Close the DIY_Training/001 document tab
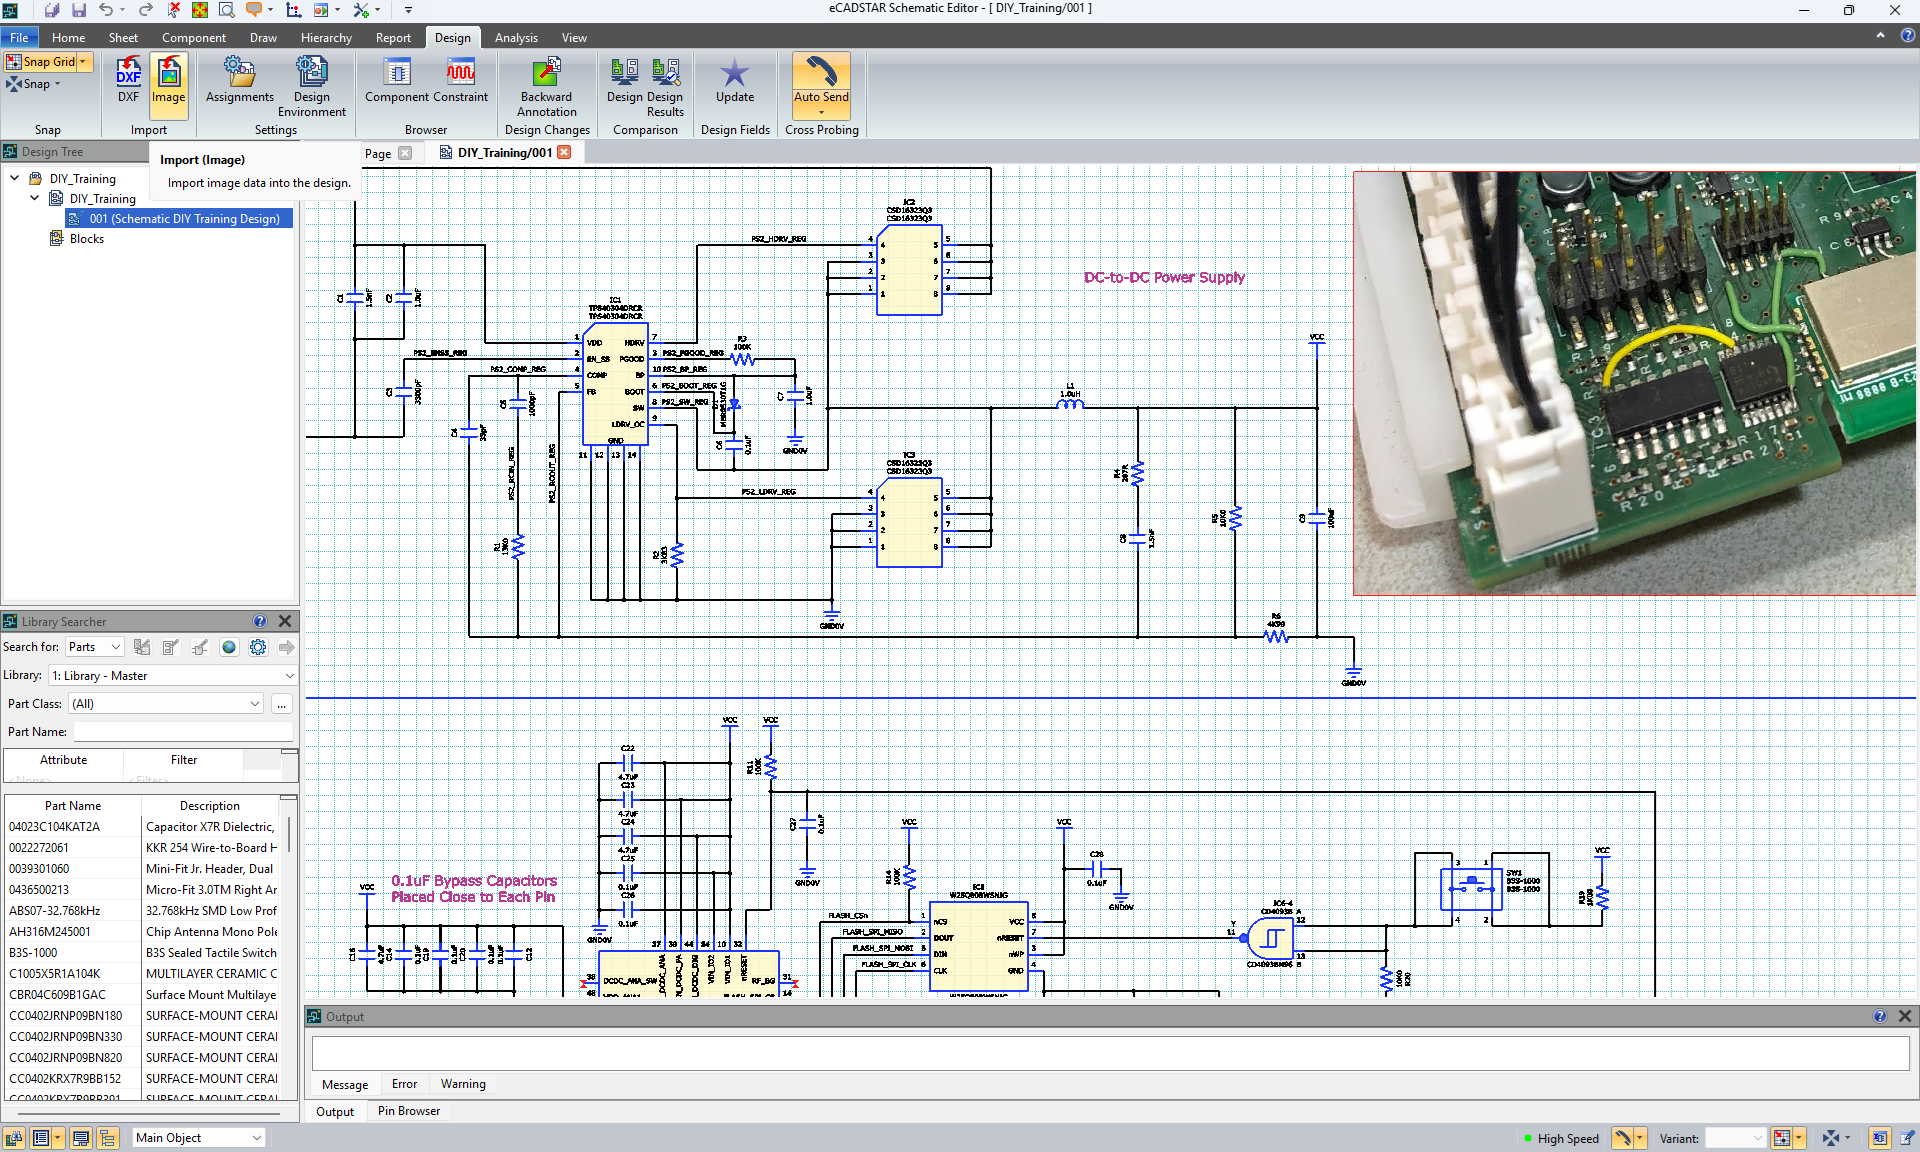1920x1152 pixels. click(x=564, y=152)
